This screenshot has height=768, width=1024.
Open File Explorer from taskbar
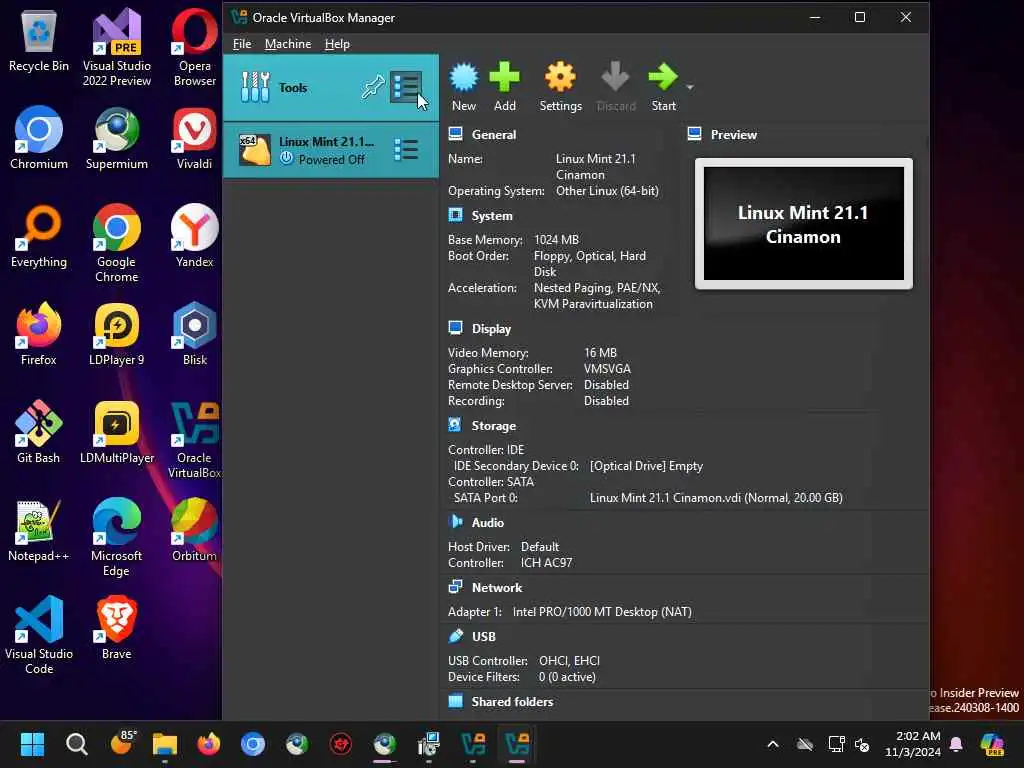click(165, 744)
